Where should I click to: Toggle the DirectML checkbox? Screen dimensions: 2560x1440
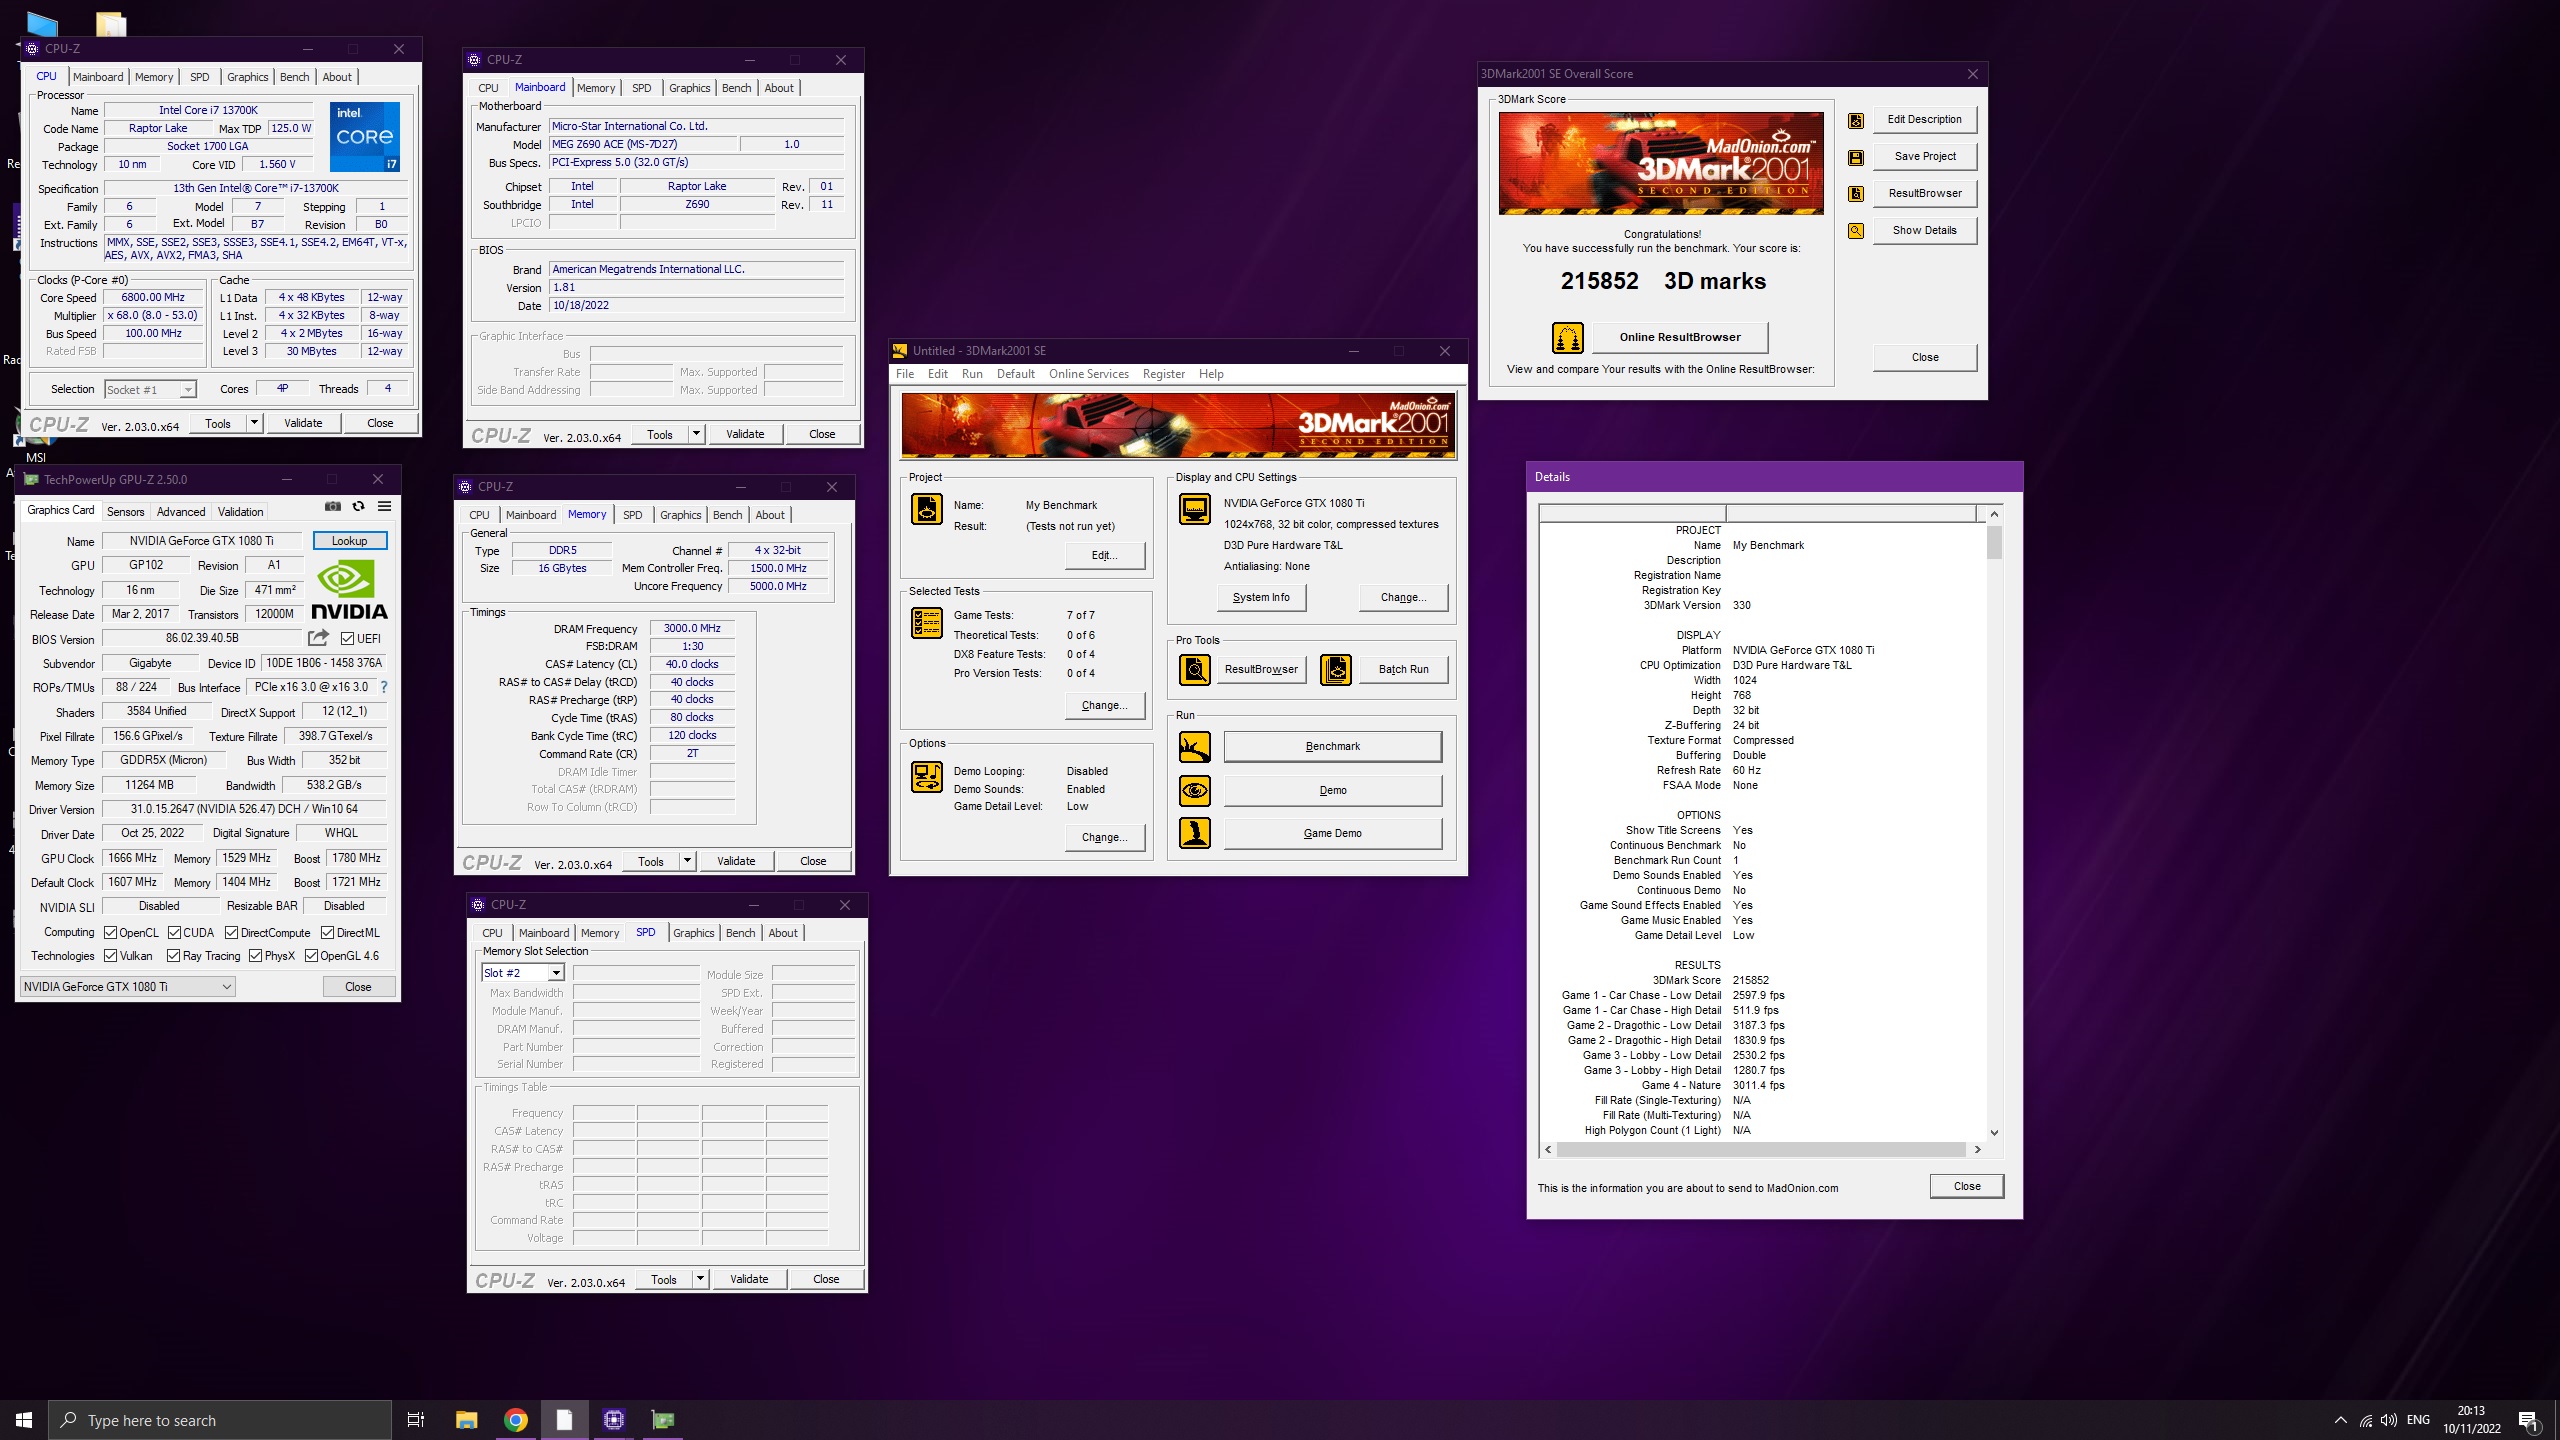coord(328,933)
